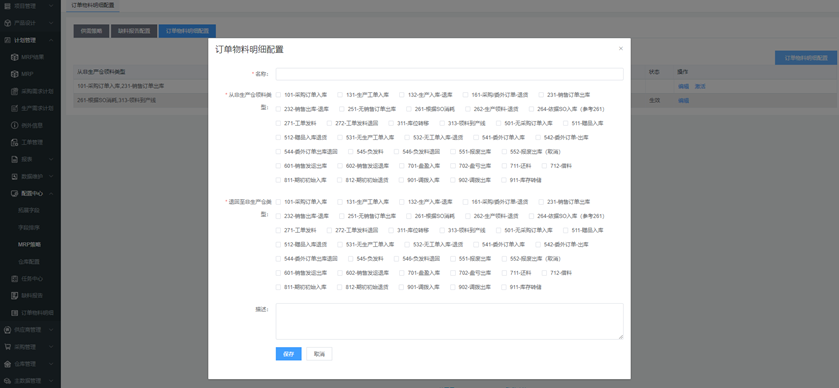Expand the 供应商管理 menu chevron
The image size is (839, 388).
tap(50, 330)
